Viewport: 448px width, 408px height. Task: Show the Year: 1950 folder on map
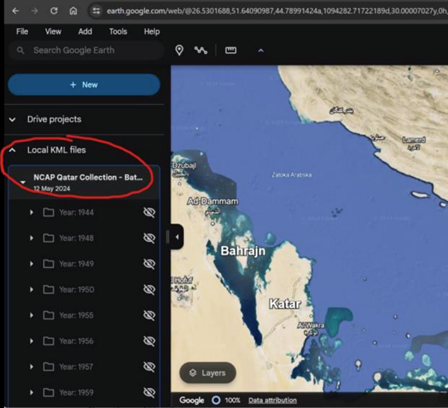pyautogui.click(x=149, y=289)
